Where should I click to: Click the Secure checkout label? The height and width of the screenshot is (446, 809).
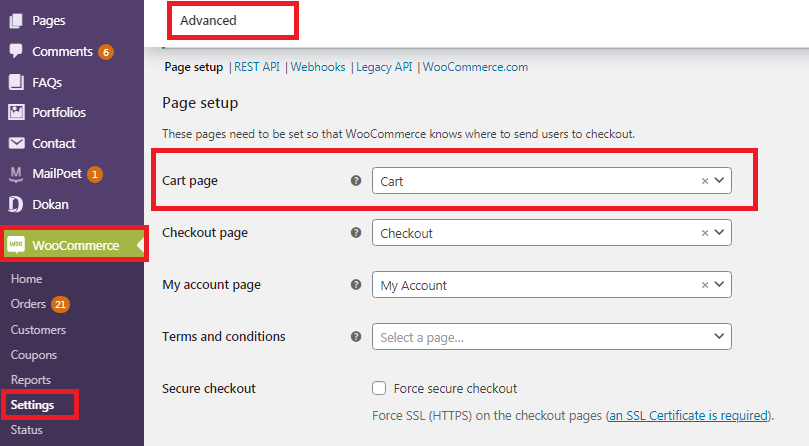(x=209, y=389)
